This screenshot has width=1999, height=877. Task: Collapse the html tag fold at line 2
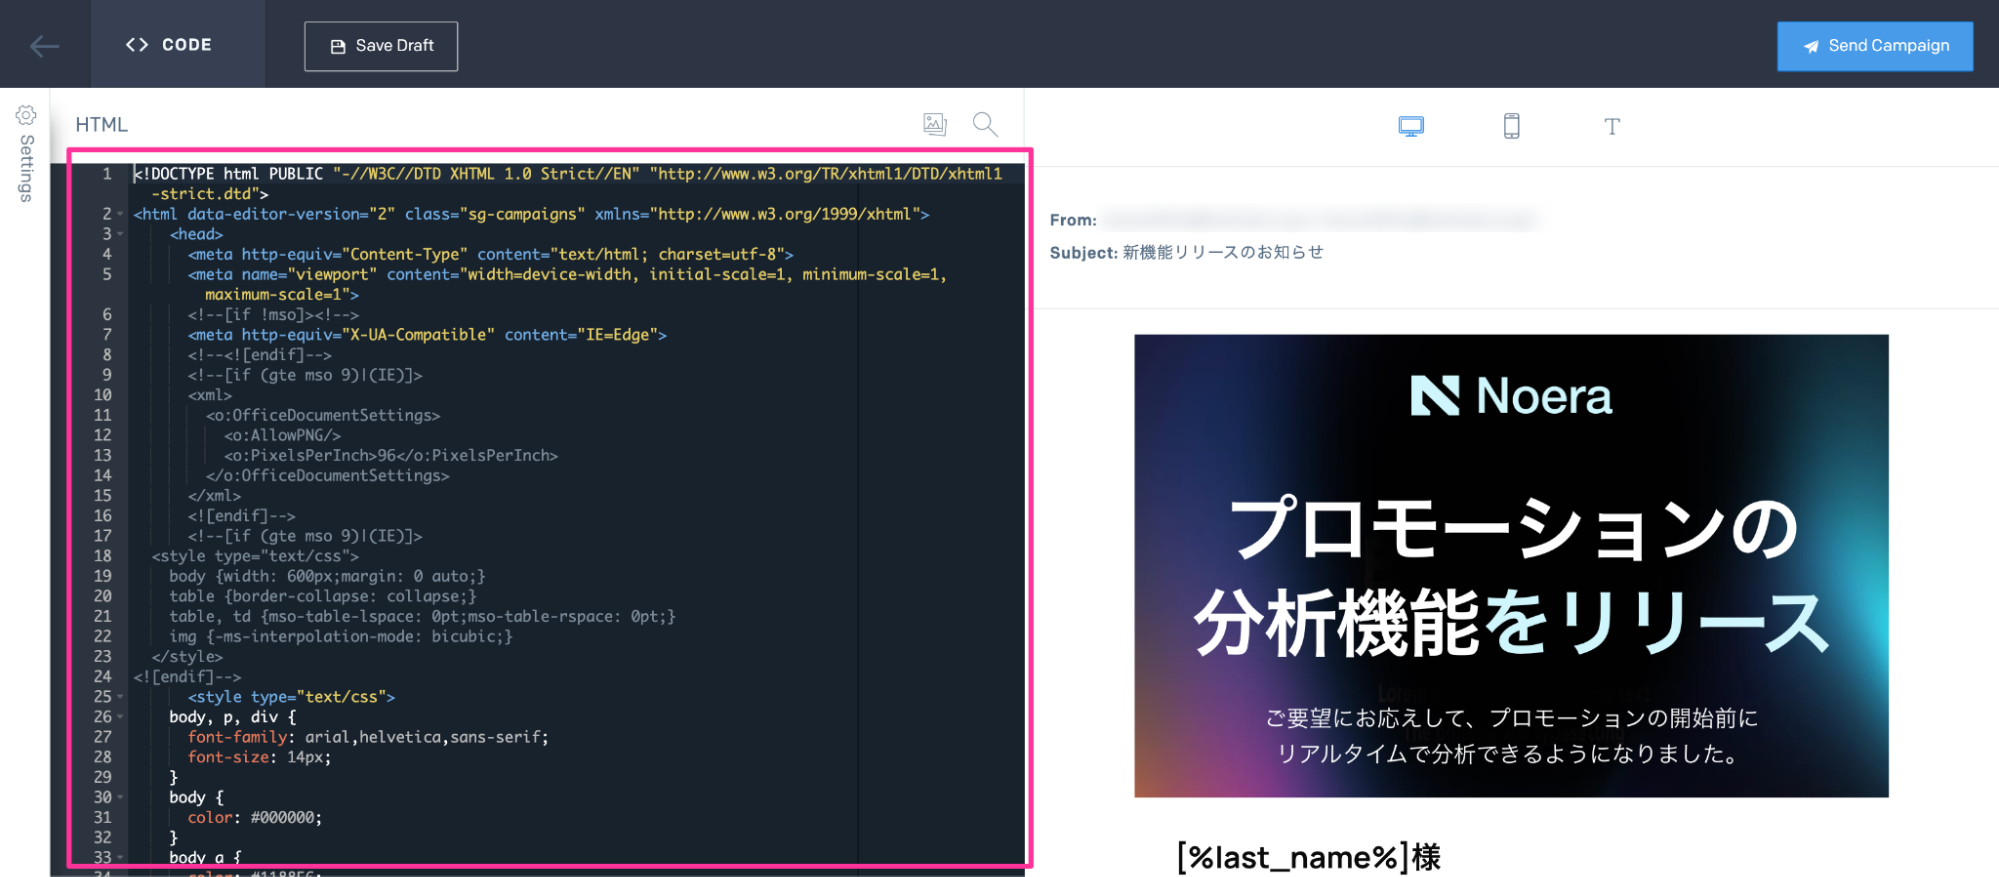120,214
